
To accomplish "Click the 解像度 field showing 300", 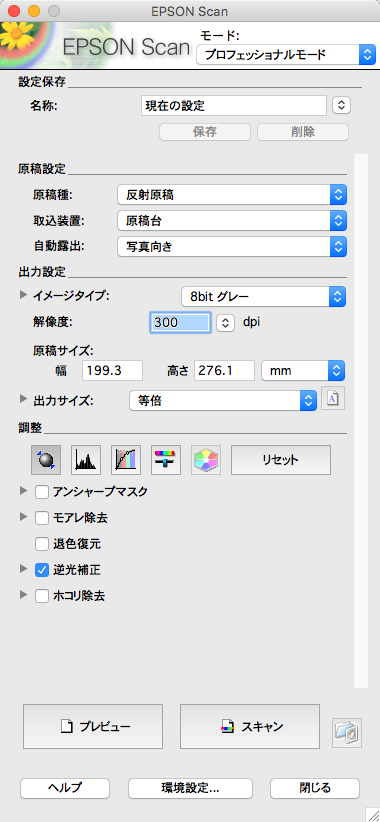I will pyautogui.click(x=181, y=322).
